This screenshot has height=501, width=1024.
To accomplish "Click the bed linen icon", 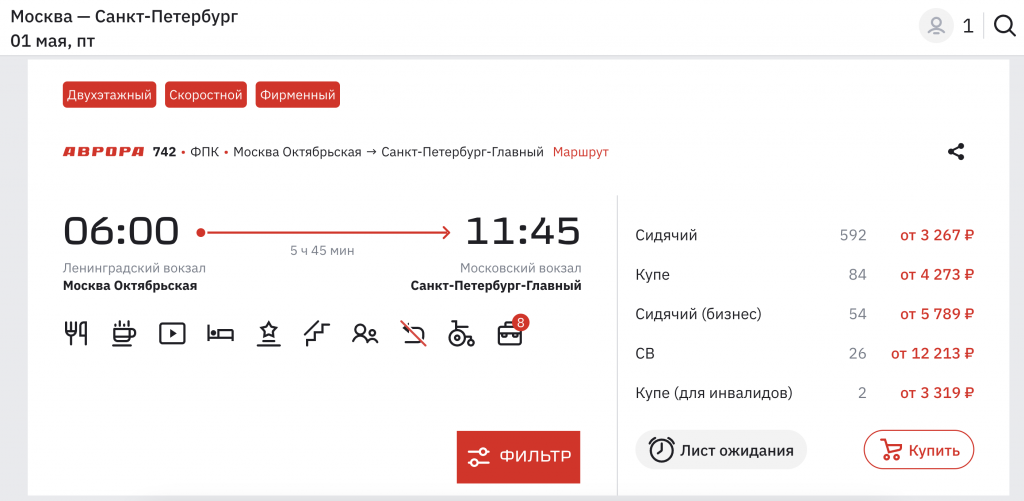I will (220, 333).
